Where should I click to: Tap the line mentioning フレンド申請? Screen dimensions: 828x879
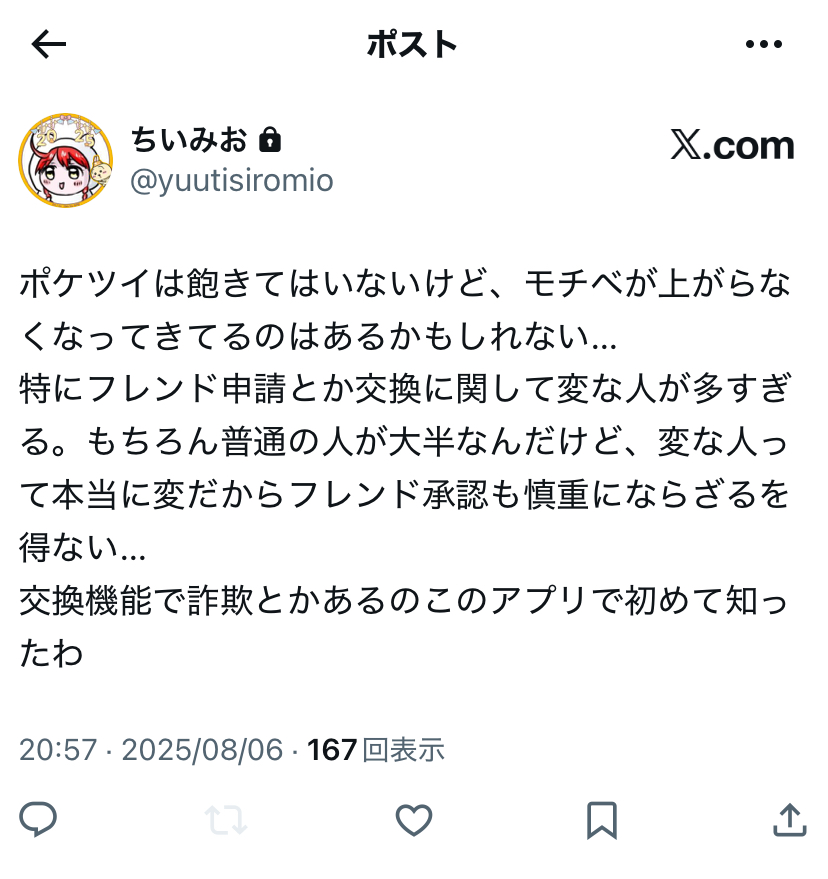click(x=405, y=388)
